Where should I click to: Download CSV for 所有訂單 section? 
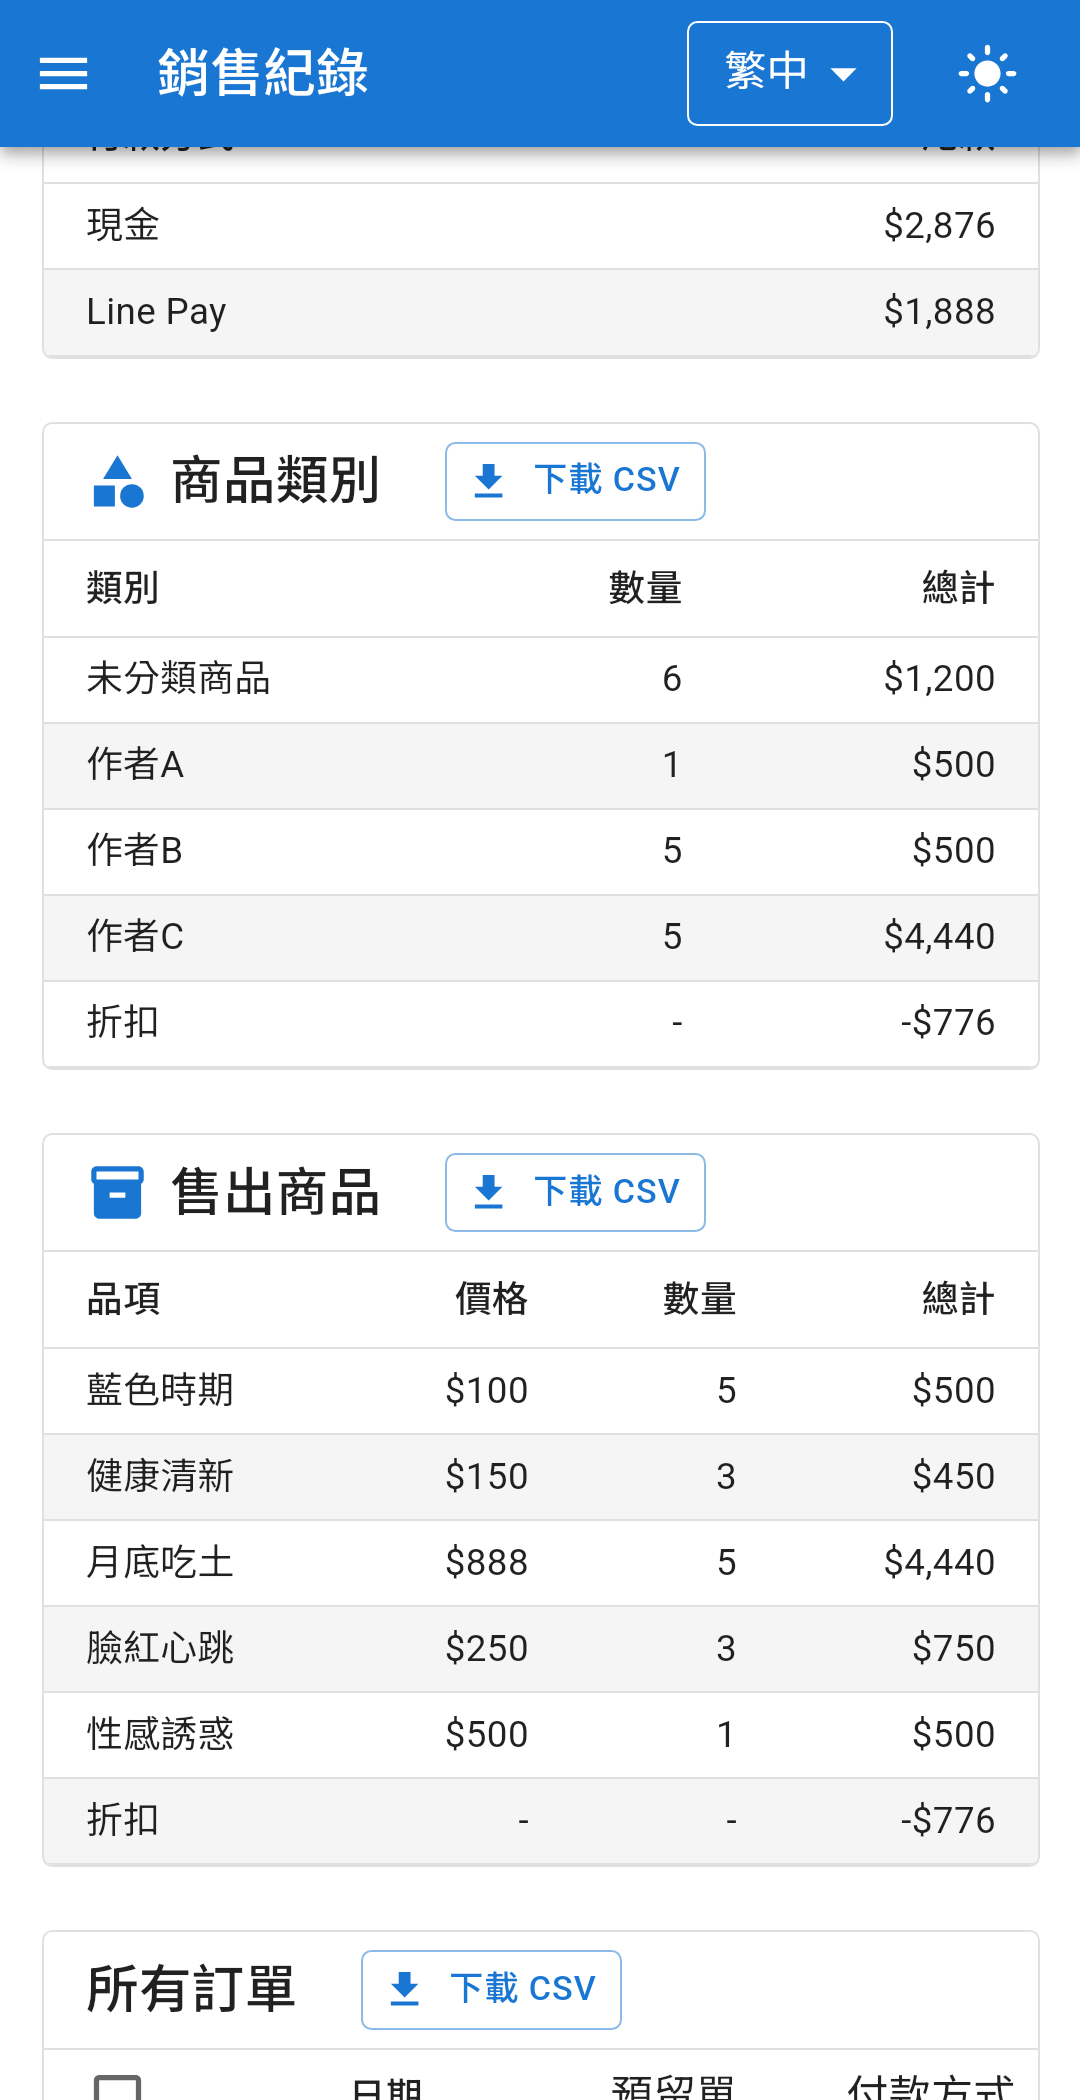pos(491,1989)
